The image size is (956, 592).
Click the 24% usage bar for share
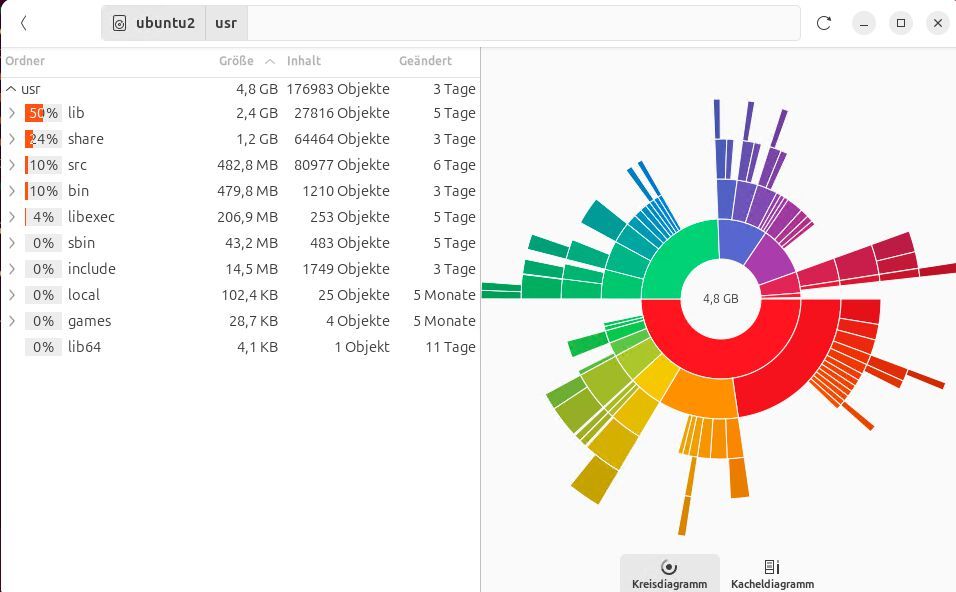(x=43, y=139)
